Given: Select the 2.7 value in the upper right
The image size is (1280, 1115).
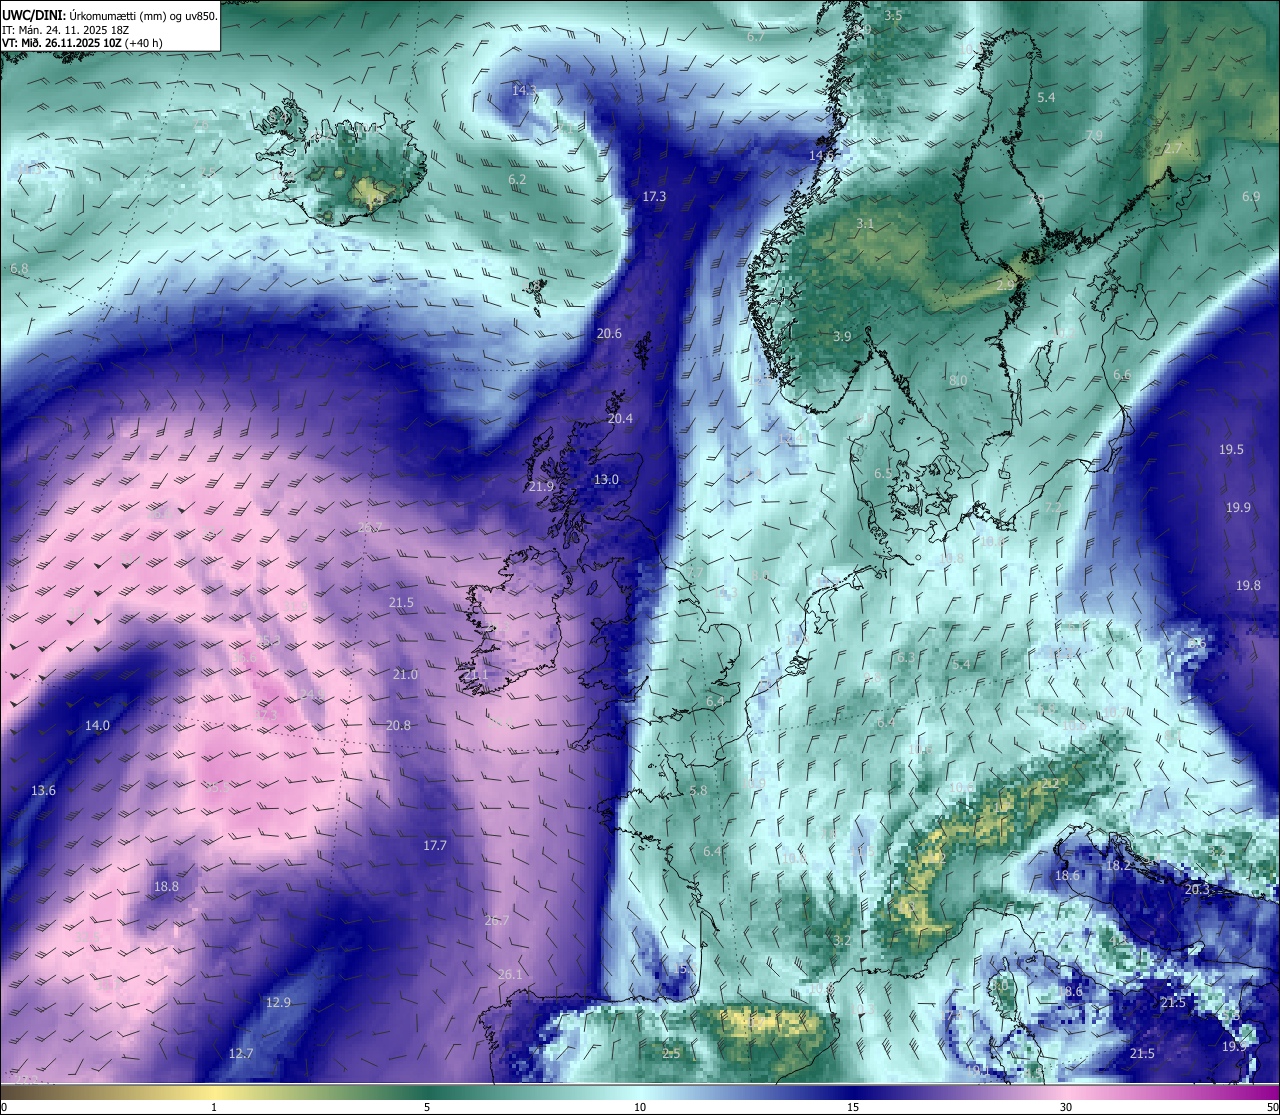Looking at the screenshot, I should 1173,149.
